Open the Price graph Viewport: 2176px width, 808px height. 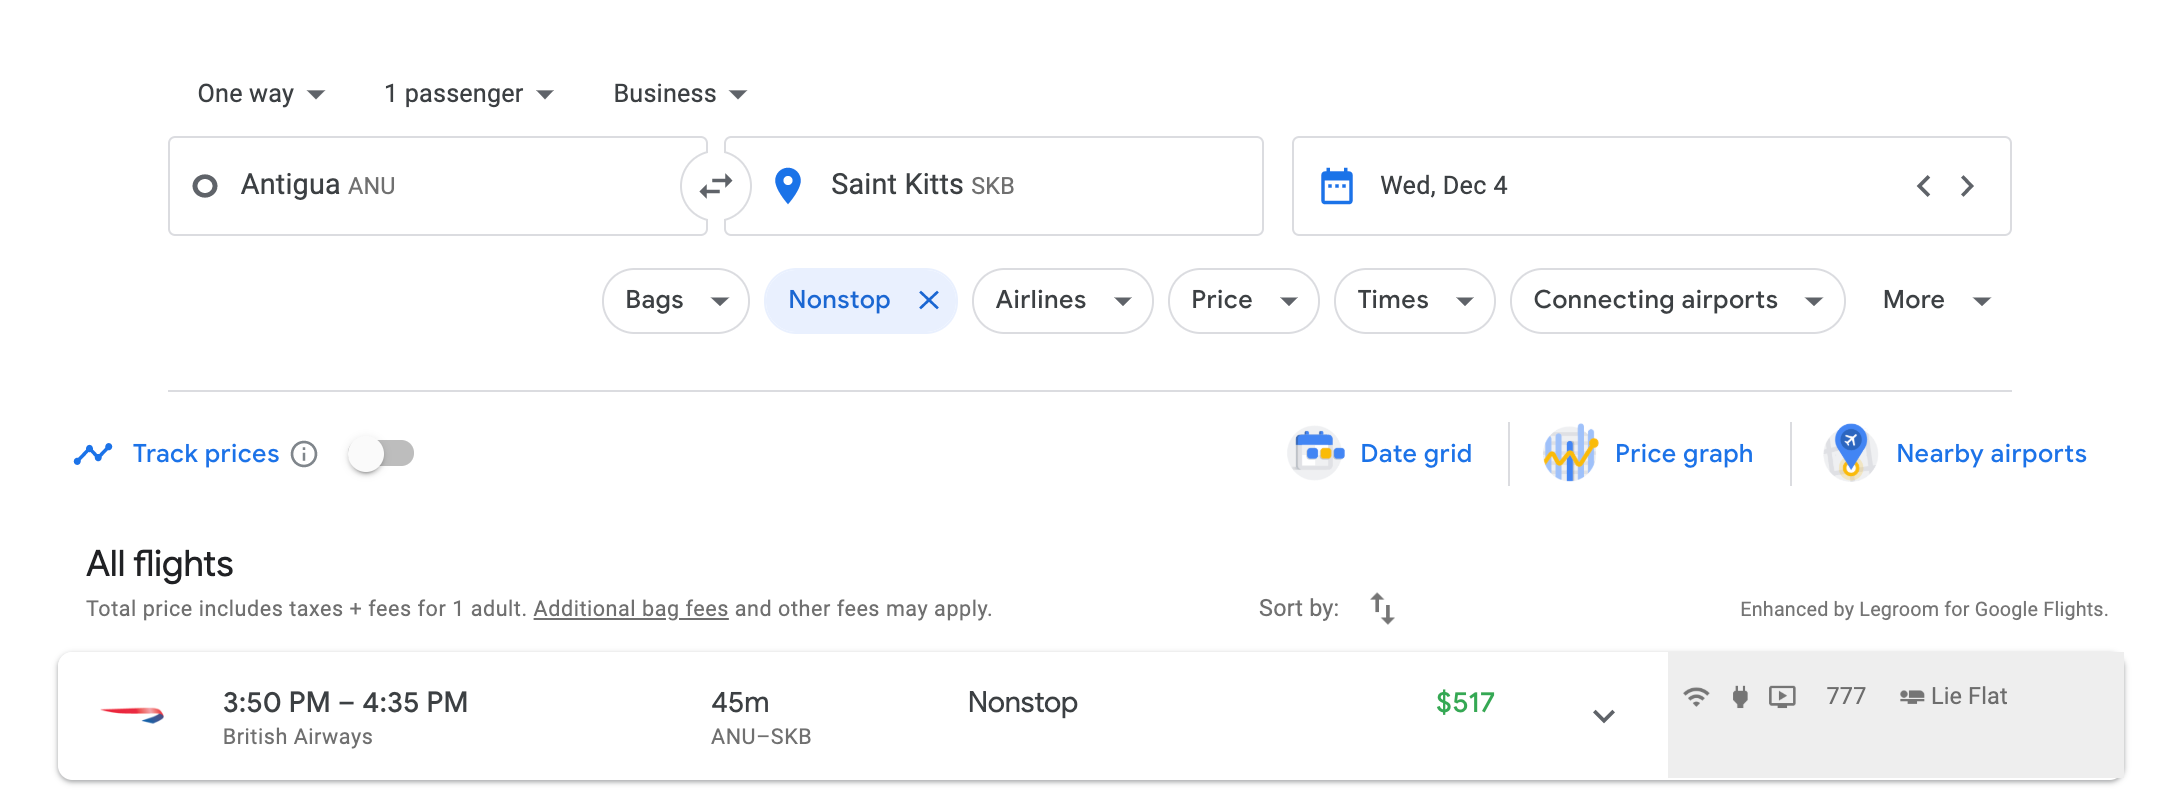pos(1649,454)
